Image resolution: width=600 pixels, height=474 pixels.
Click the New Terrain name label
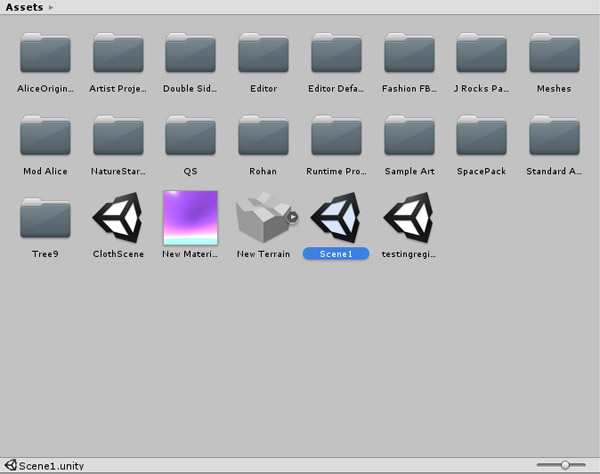263,254
